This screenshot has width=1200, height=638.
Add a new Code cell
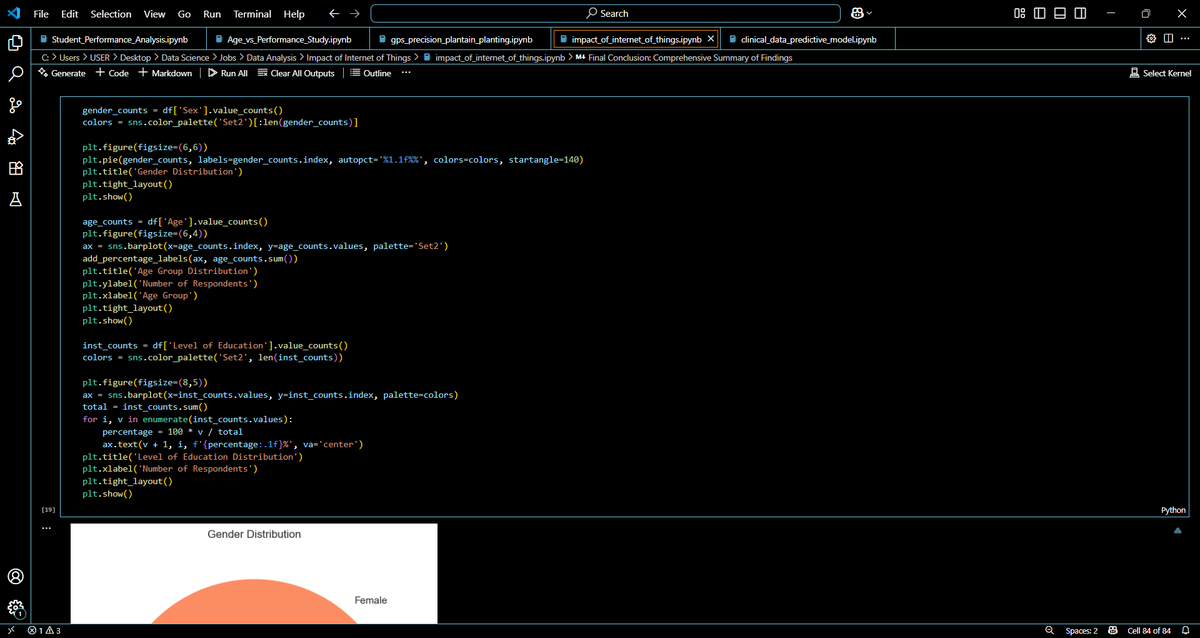click(112, 73)
